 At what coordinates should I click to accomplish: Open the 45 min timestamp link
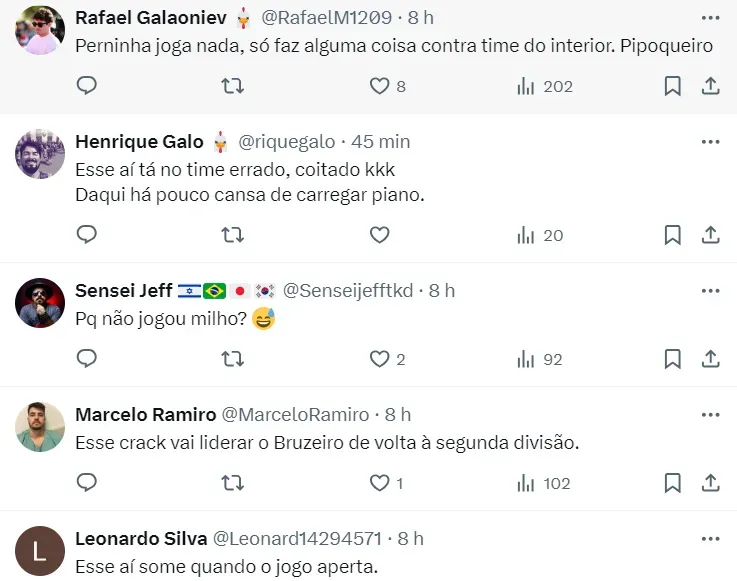380,142
